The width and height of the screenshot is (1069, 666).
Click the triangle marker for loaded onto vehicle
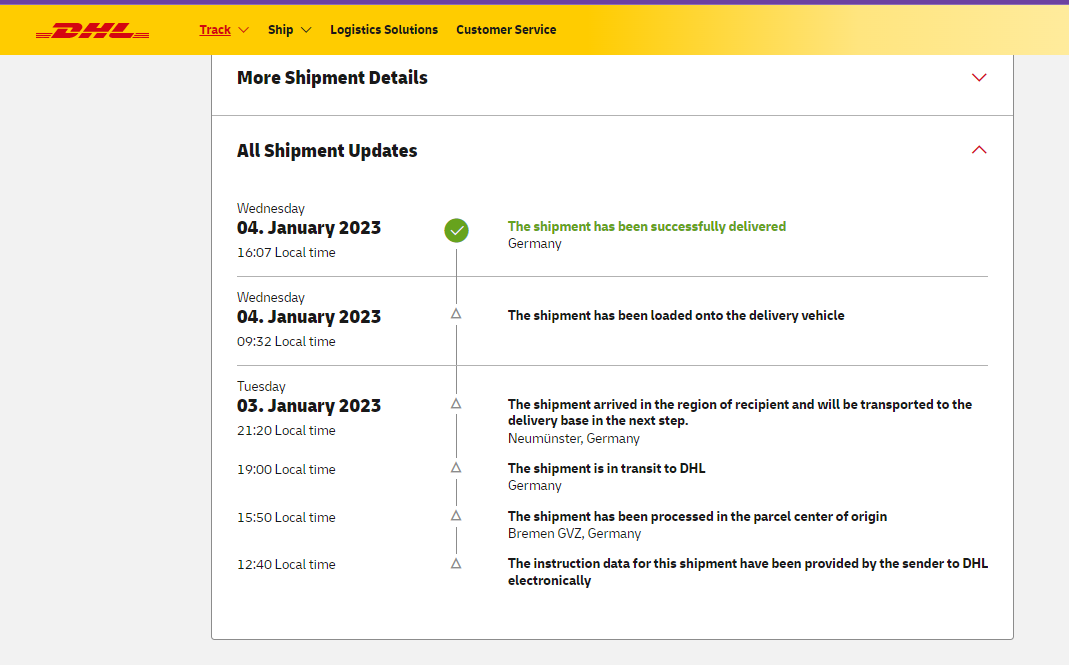pos(456,314)
